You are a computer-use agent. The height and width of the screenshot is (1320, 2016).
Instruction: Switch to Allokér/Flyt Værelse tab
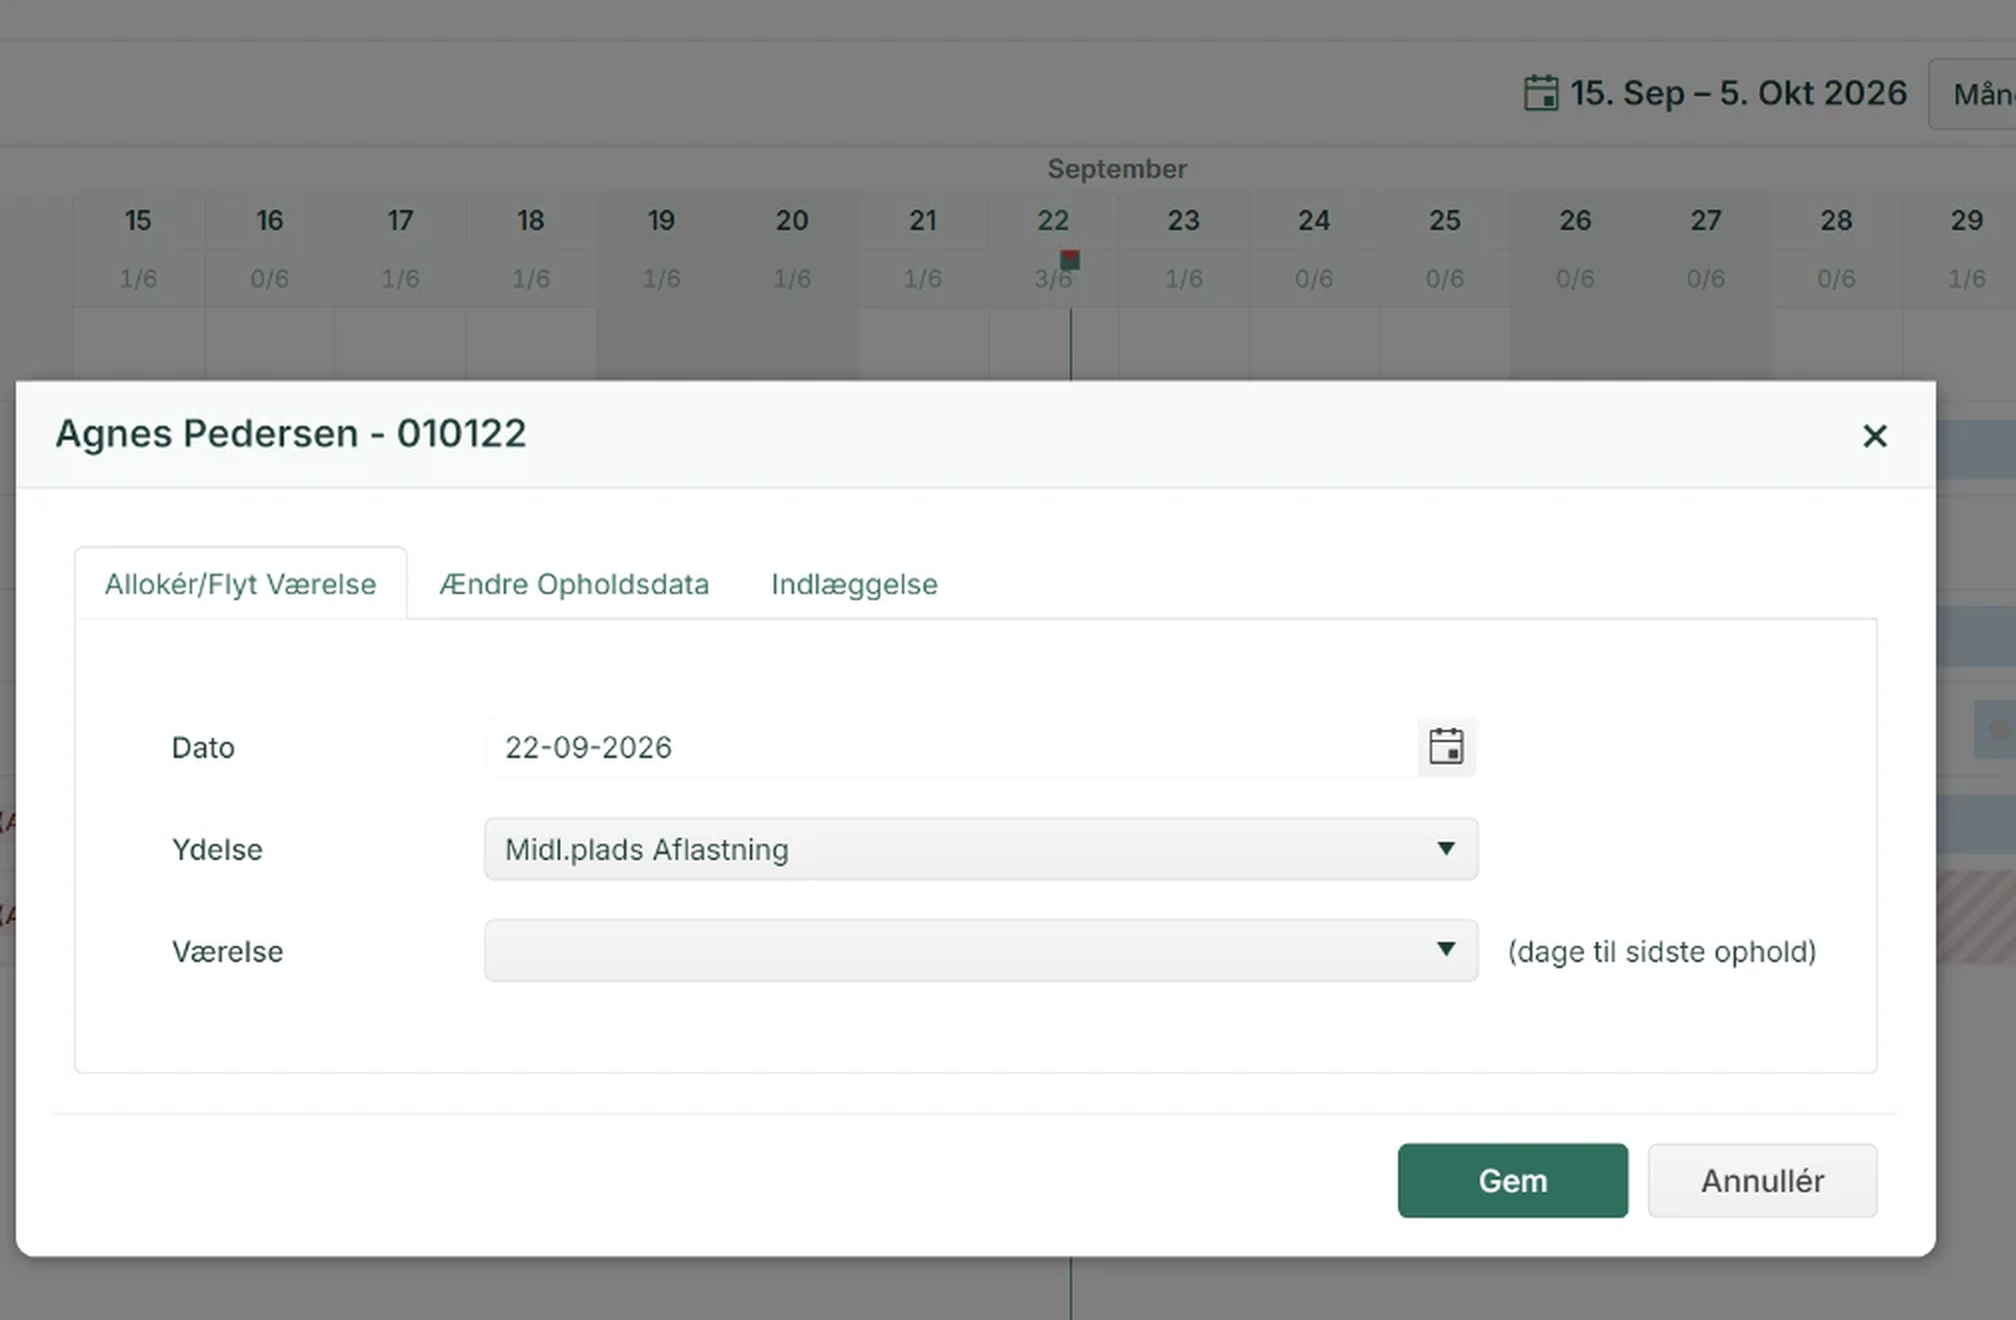(x=241, y=584)
